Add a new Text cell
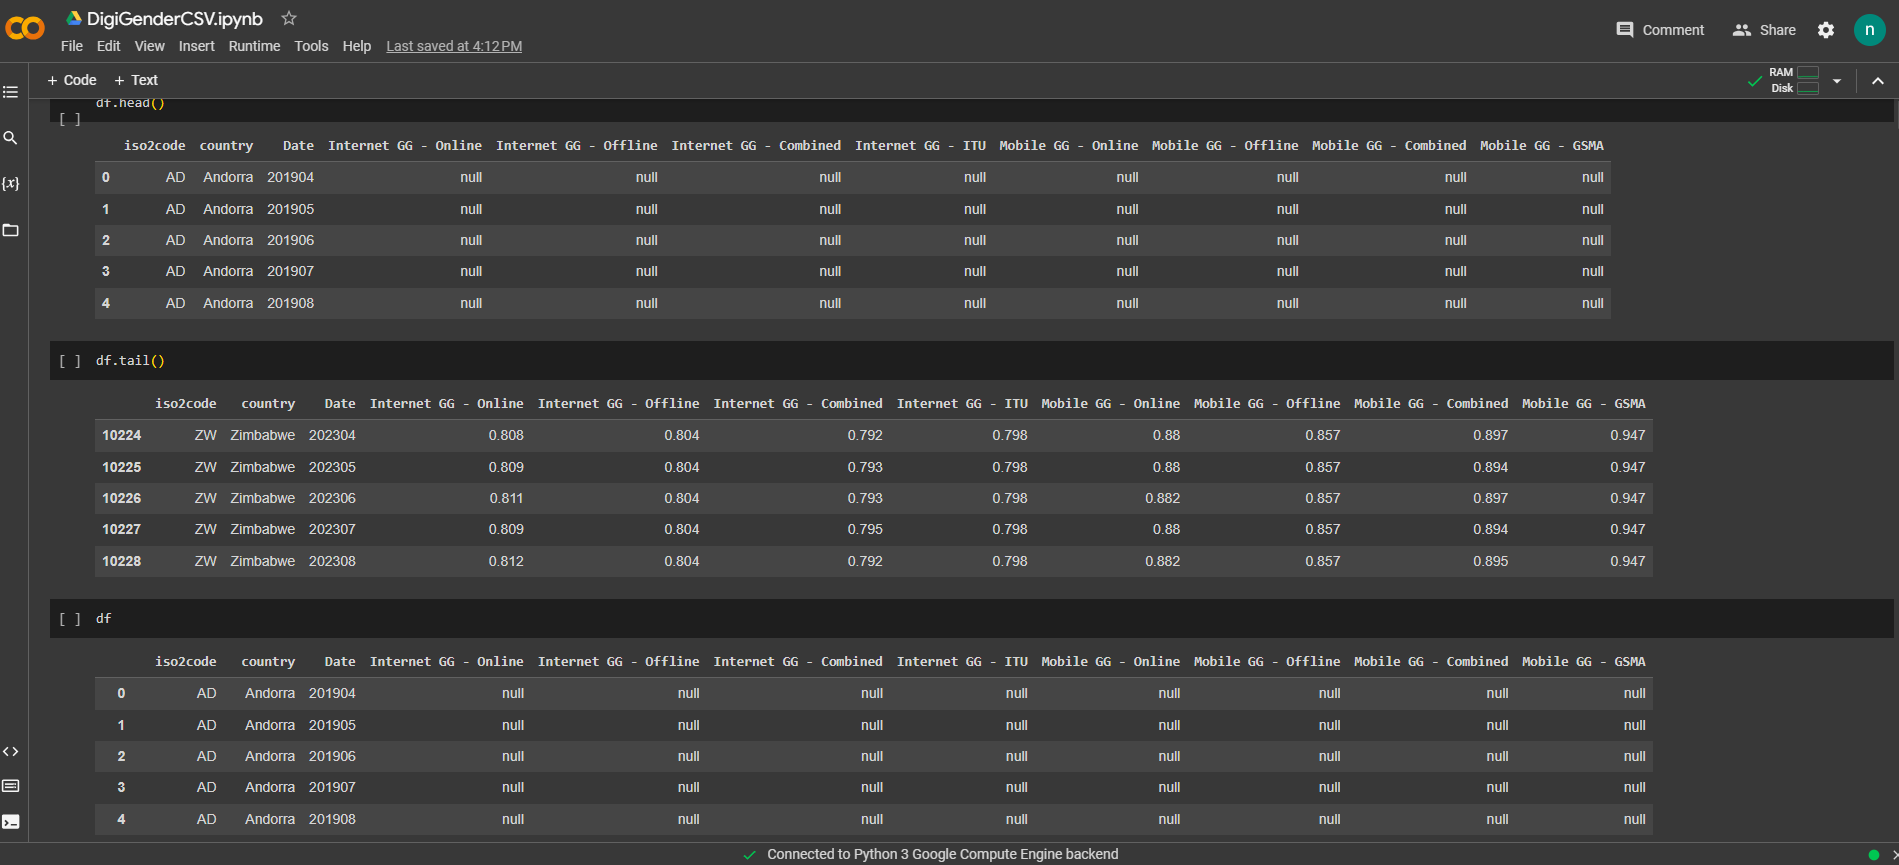 click(136, 80)
